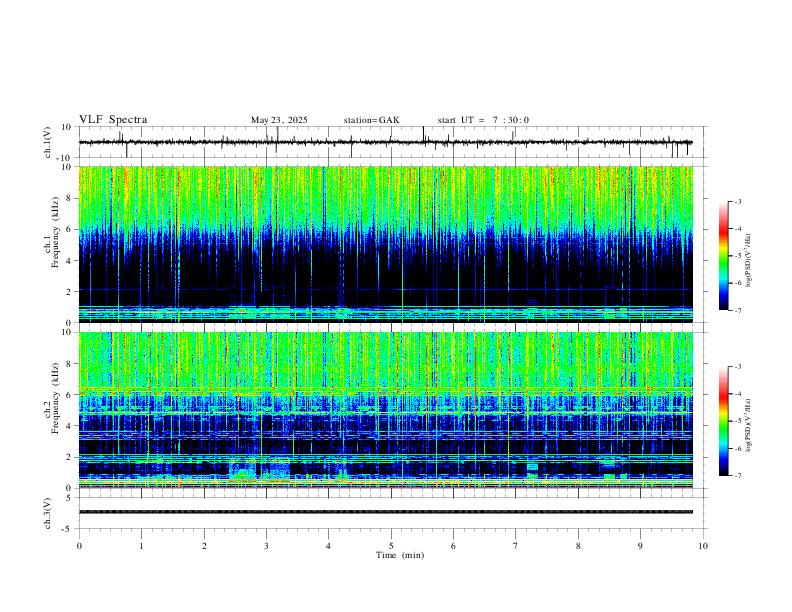
Task: Click the ch.2 spectrogram color scale bar
Action: [x=723, y=421]
